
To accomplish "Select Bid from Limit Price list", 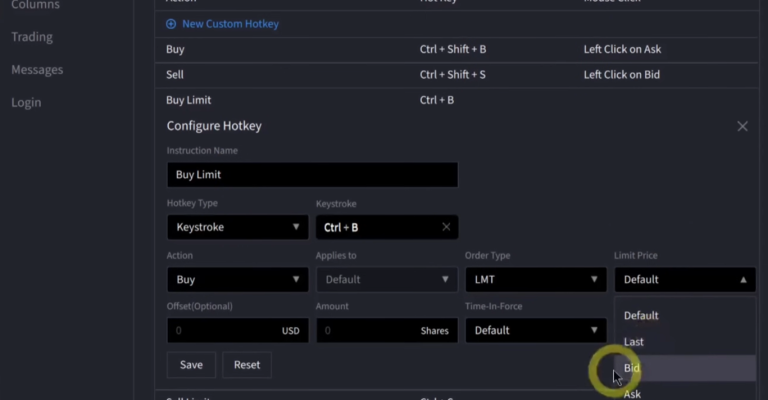I will pyautogui.click(x=684, y=368).
